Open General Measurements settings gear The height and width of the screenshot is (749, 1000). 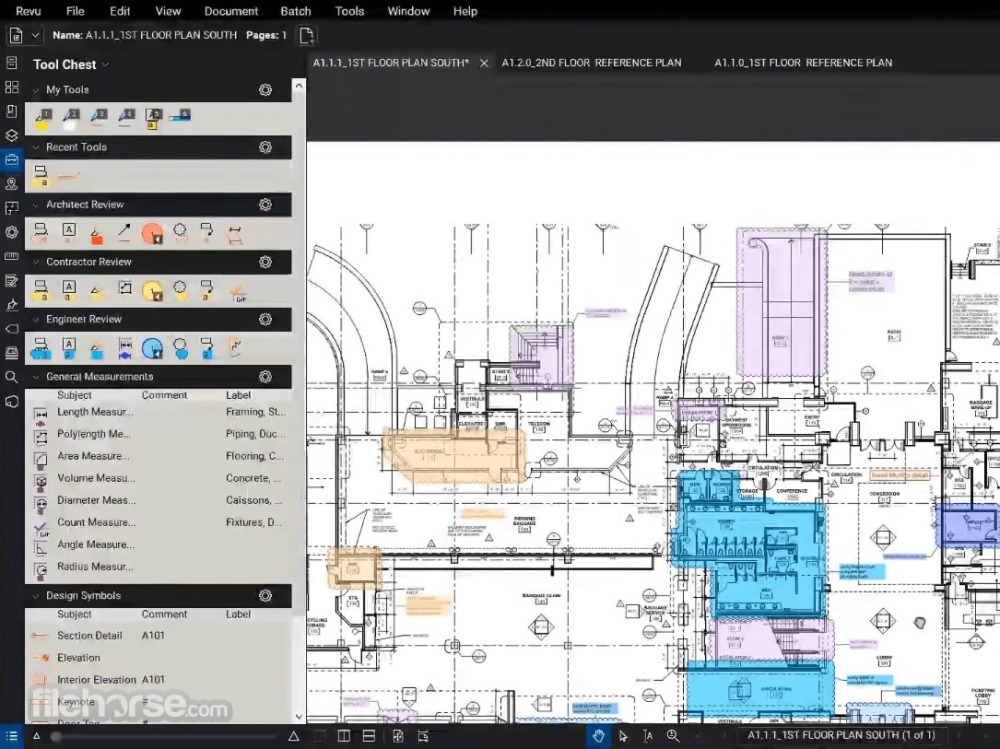pyautogui.click(x=265, y=377)
